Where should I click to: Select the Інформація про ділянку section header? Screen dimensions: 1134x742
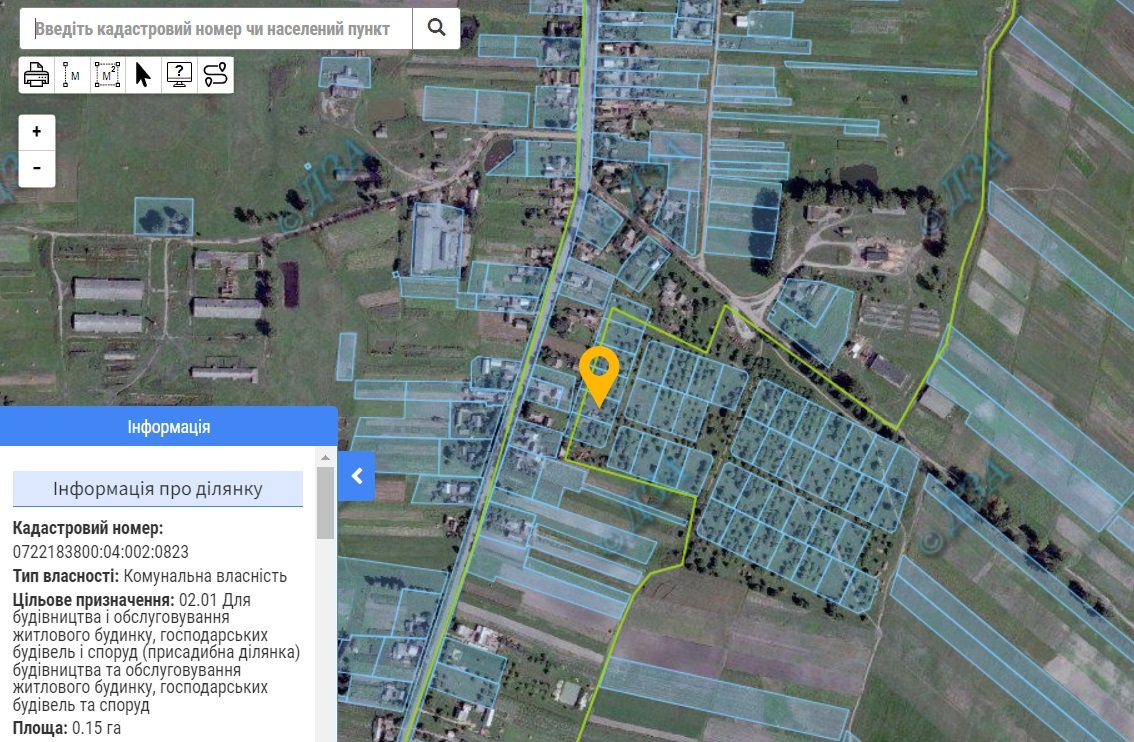point(158,489)
